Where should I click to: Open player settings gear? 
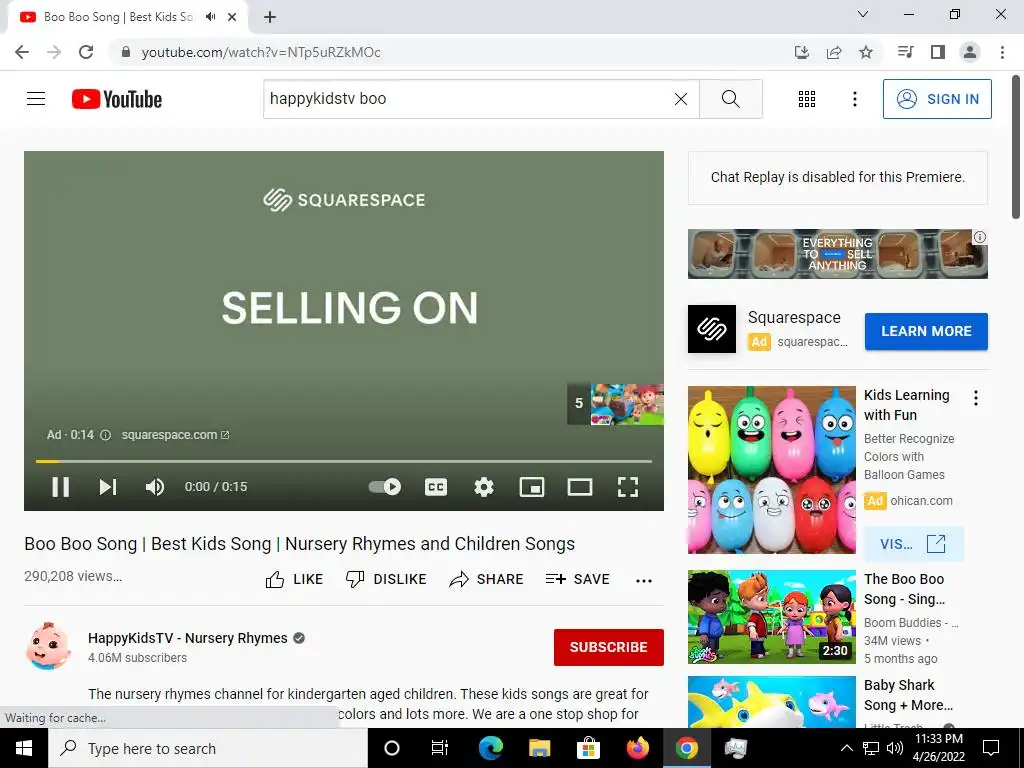click(x=484, y=487)
